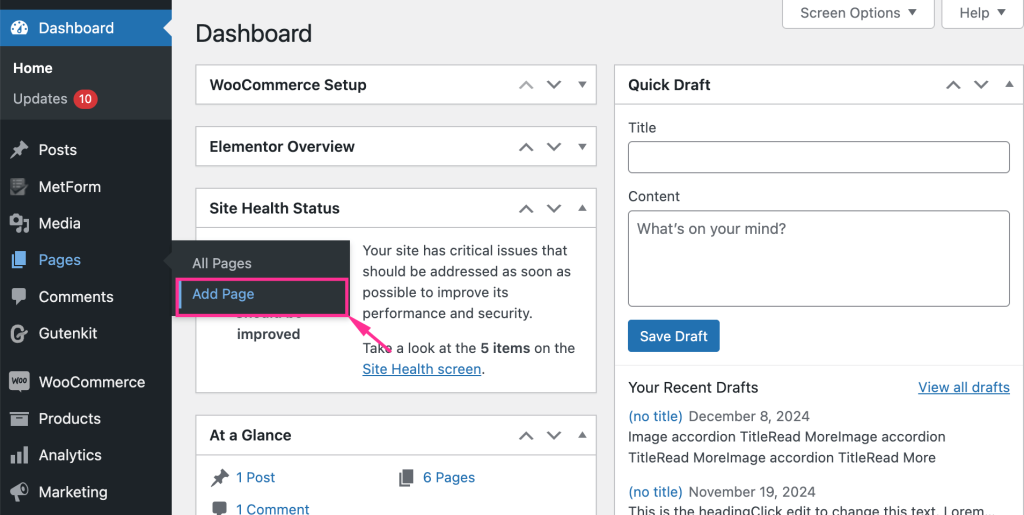Move Site Health Status widget up

coord(526,209)
